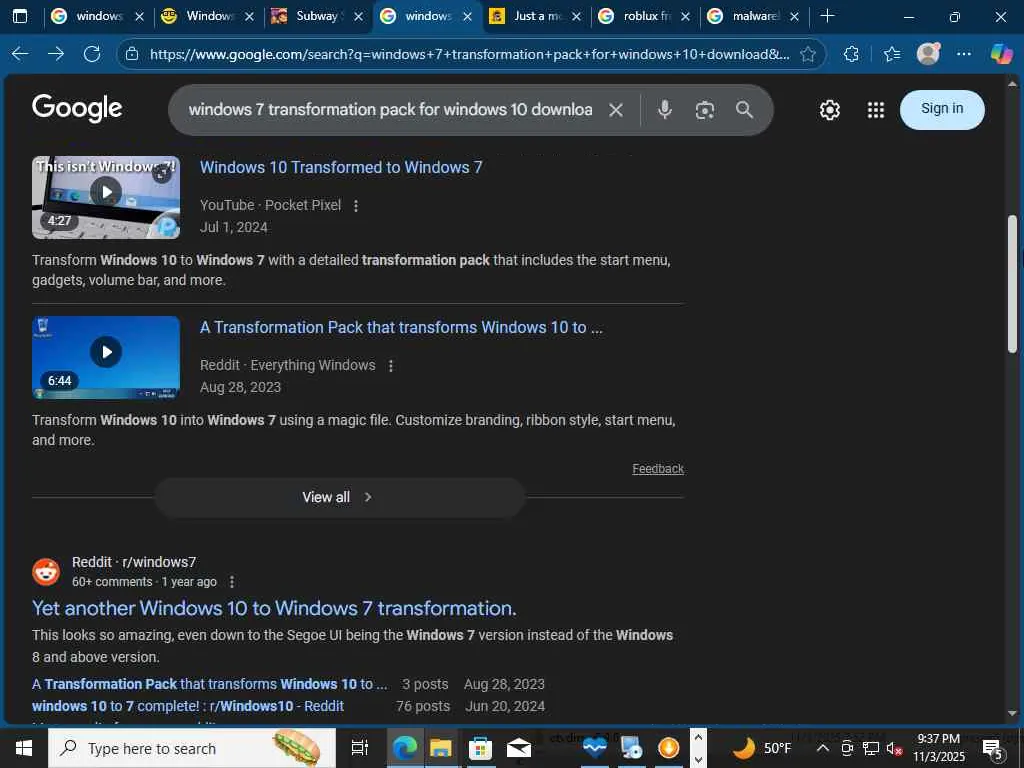Open the Windows Start menu

click(24, 748)
